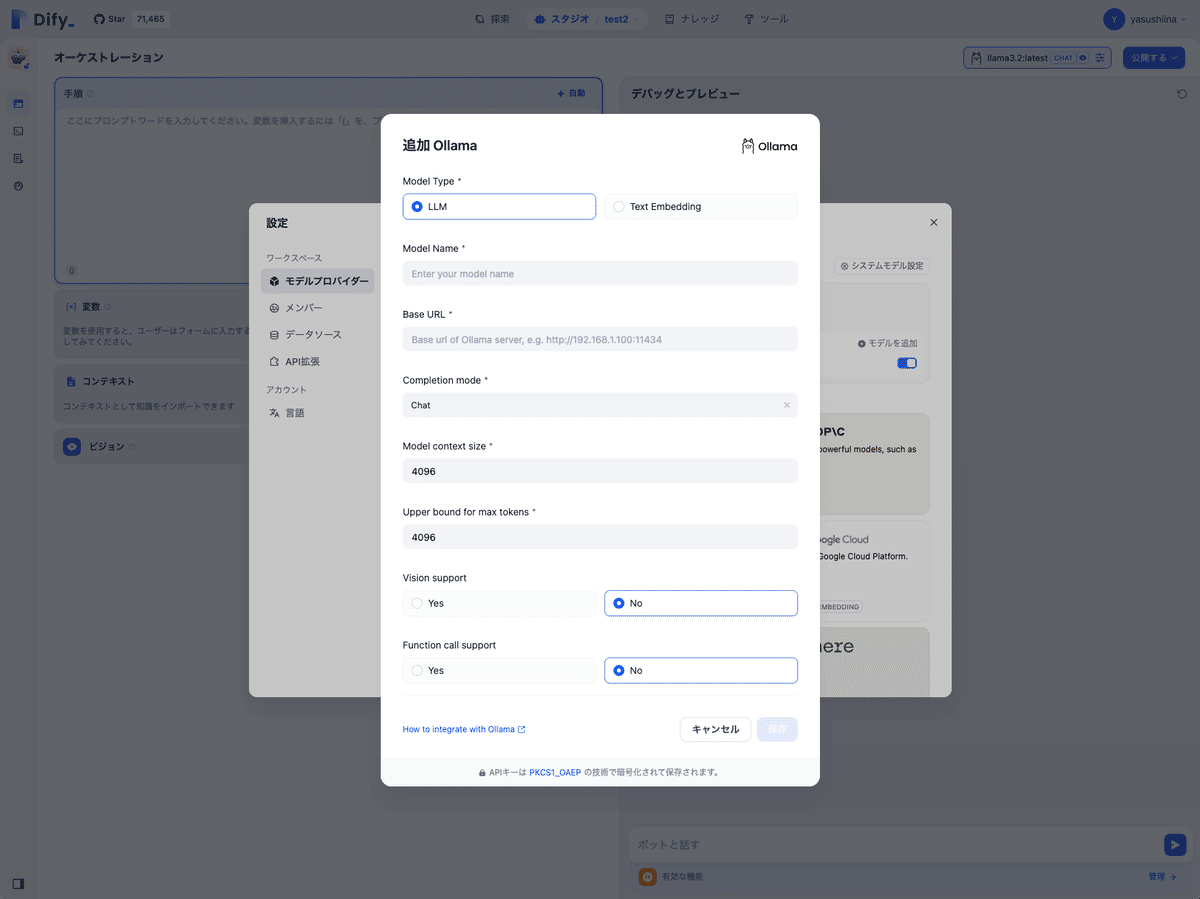Click the 手順 prompt help icon

click(x=91, y=94)
